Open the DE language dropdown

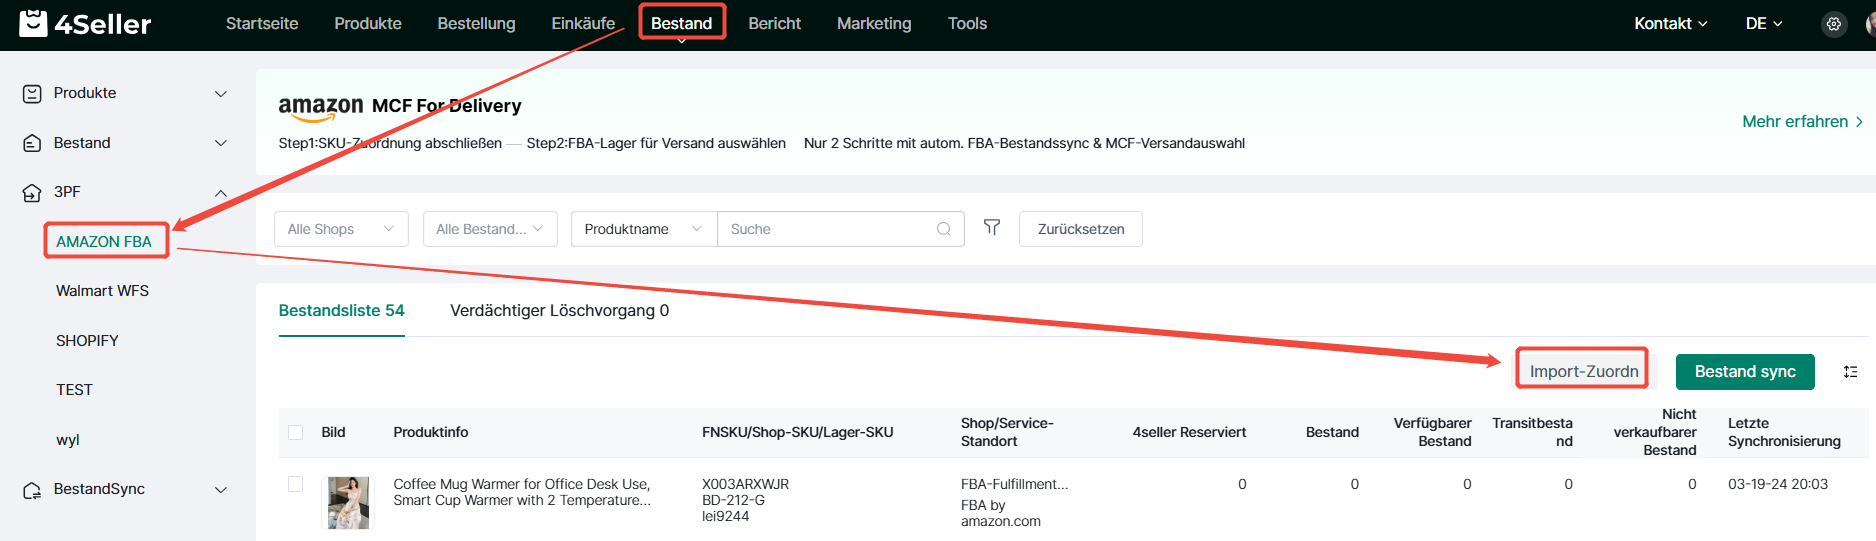[1763, 24]
